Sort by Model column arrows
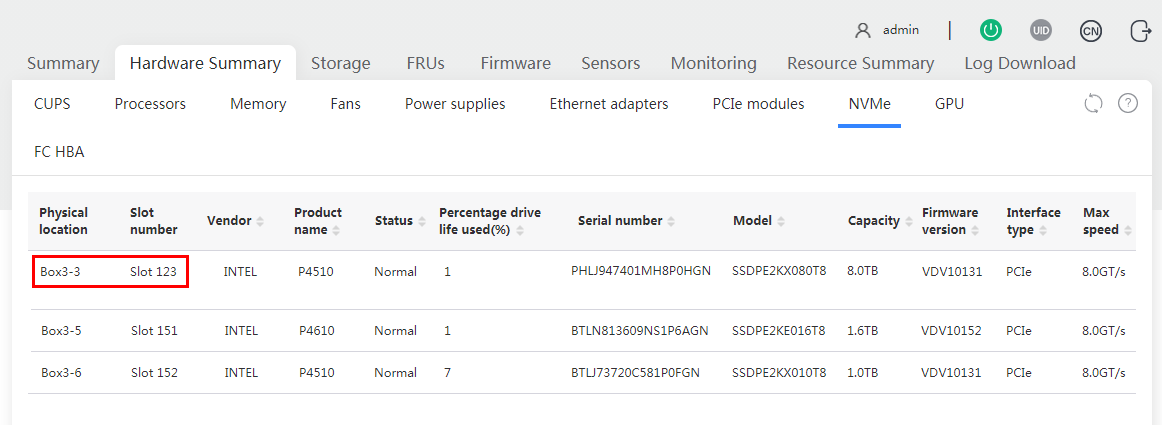Viewport: 1162px width, 425px height. click(x=780, y=221)
